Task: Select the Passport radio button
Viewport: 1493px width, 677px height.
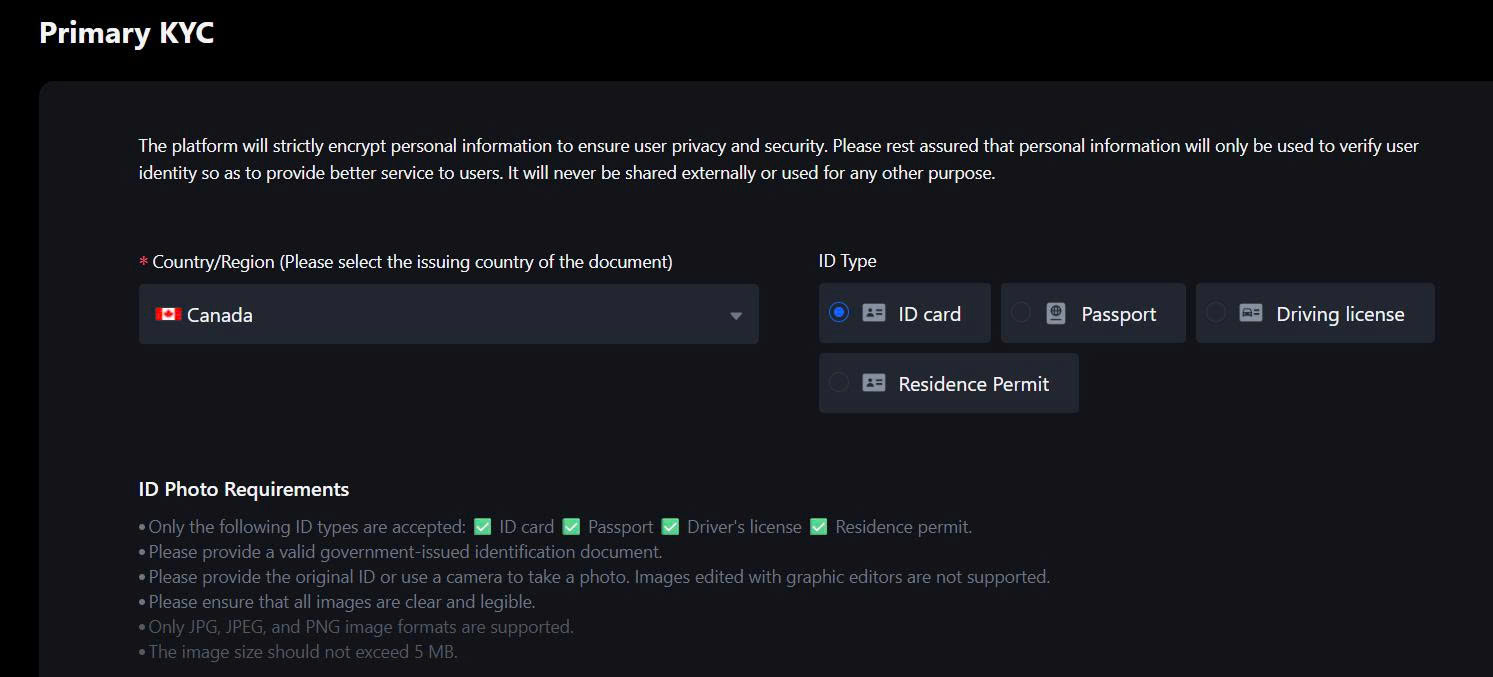Action: (x=1020, y=312)
